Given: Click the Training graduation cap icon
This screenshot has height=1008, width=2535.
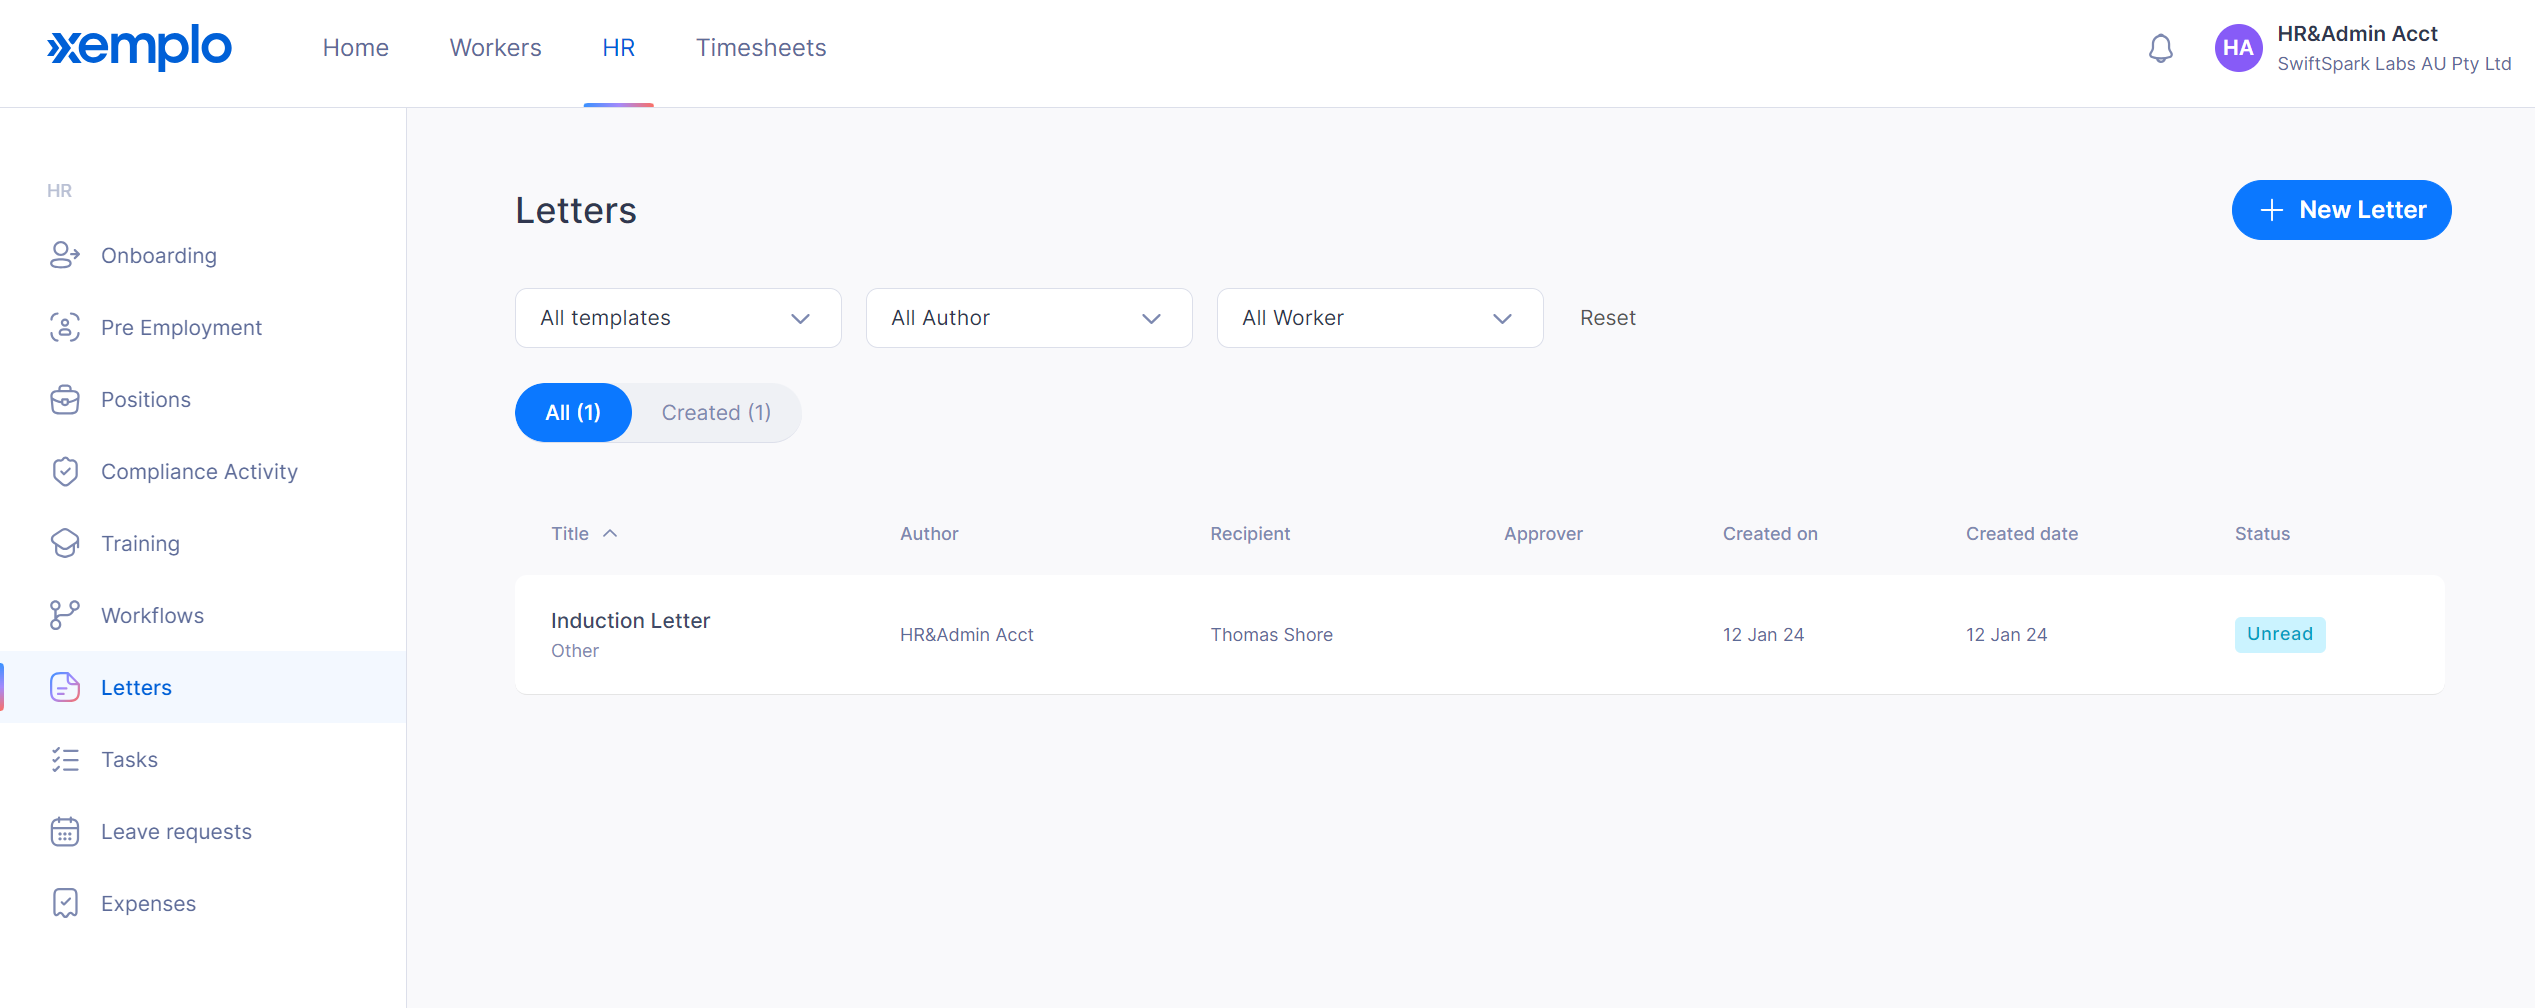Looking at the screenshot, I should 65,543.
